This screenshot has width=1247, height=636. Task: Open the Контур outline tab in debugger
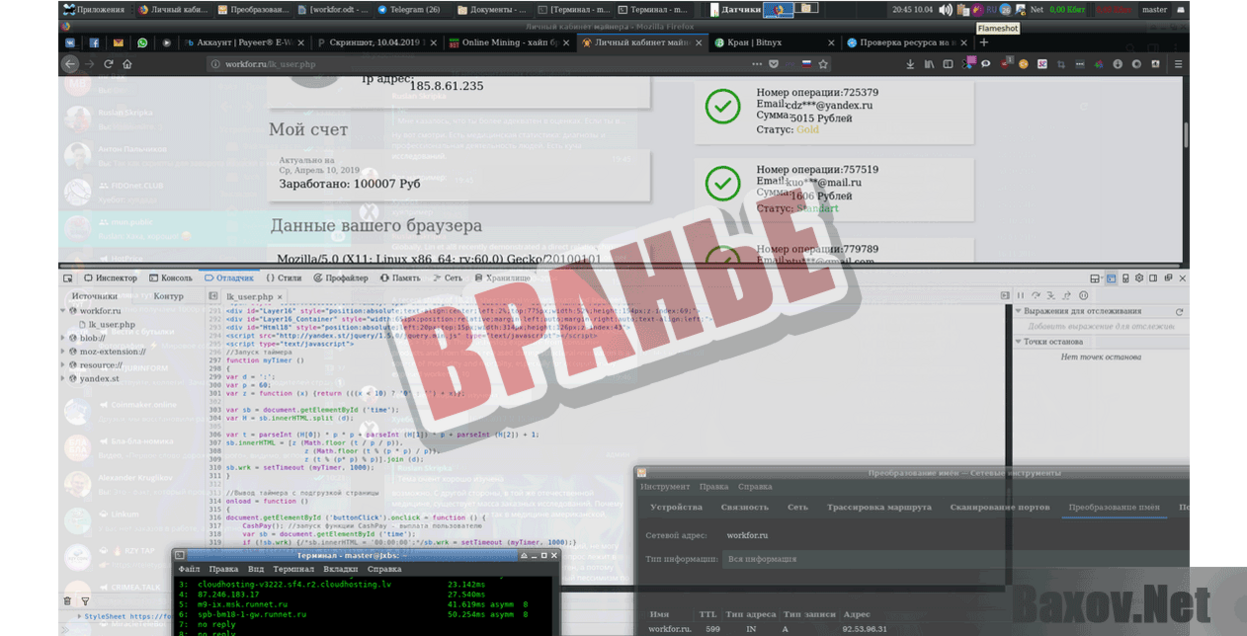pos(169,296)
